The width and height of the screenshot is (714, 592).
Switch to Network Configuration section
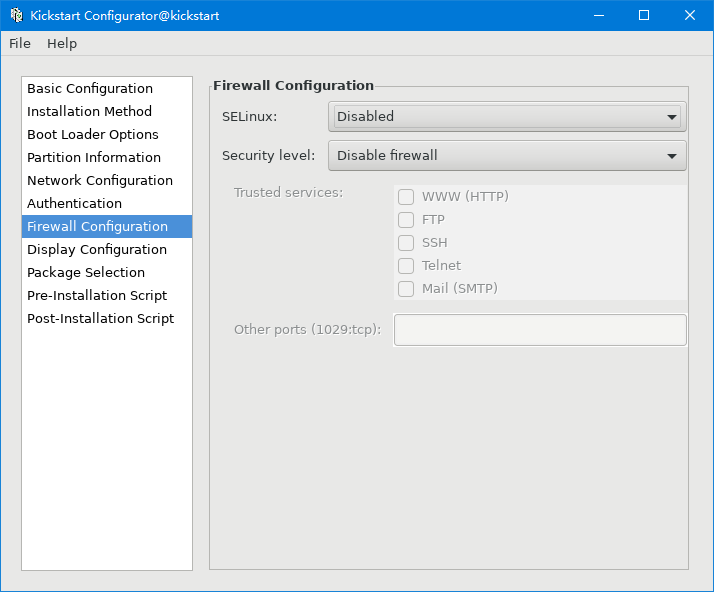[107, 180]
